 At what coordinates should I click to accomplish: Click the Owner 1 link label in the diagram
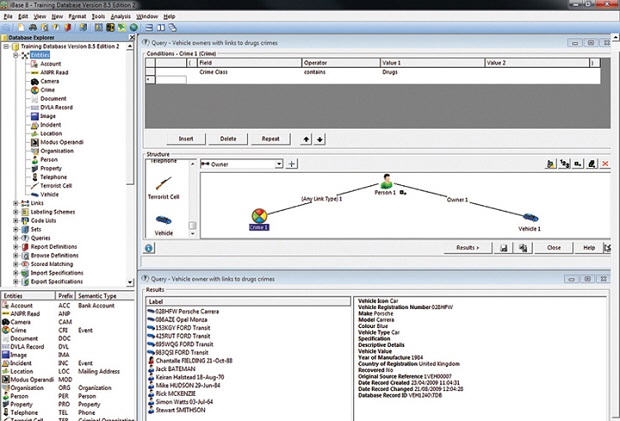tap(457, 200)
